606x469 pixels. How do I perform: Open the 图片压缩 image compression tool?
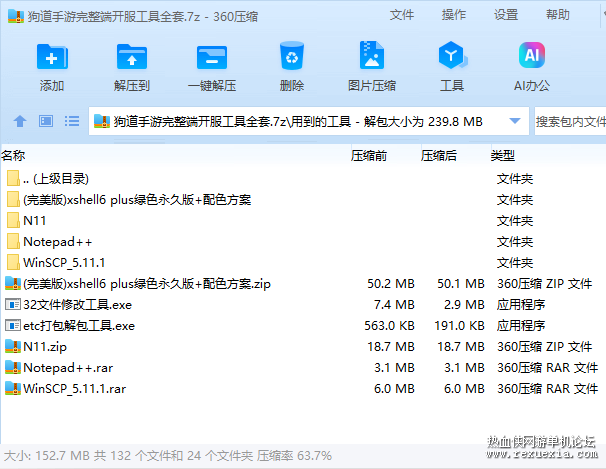pos(372,55)
